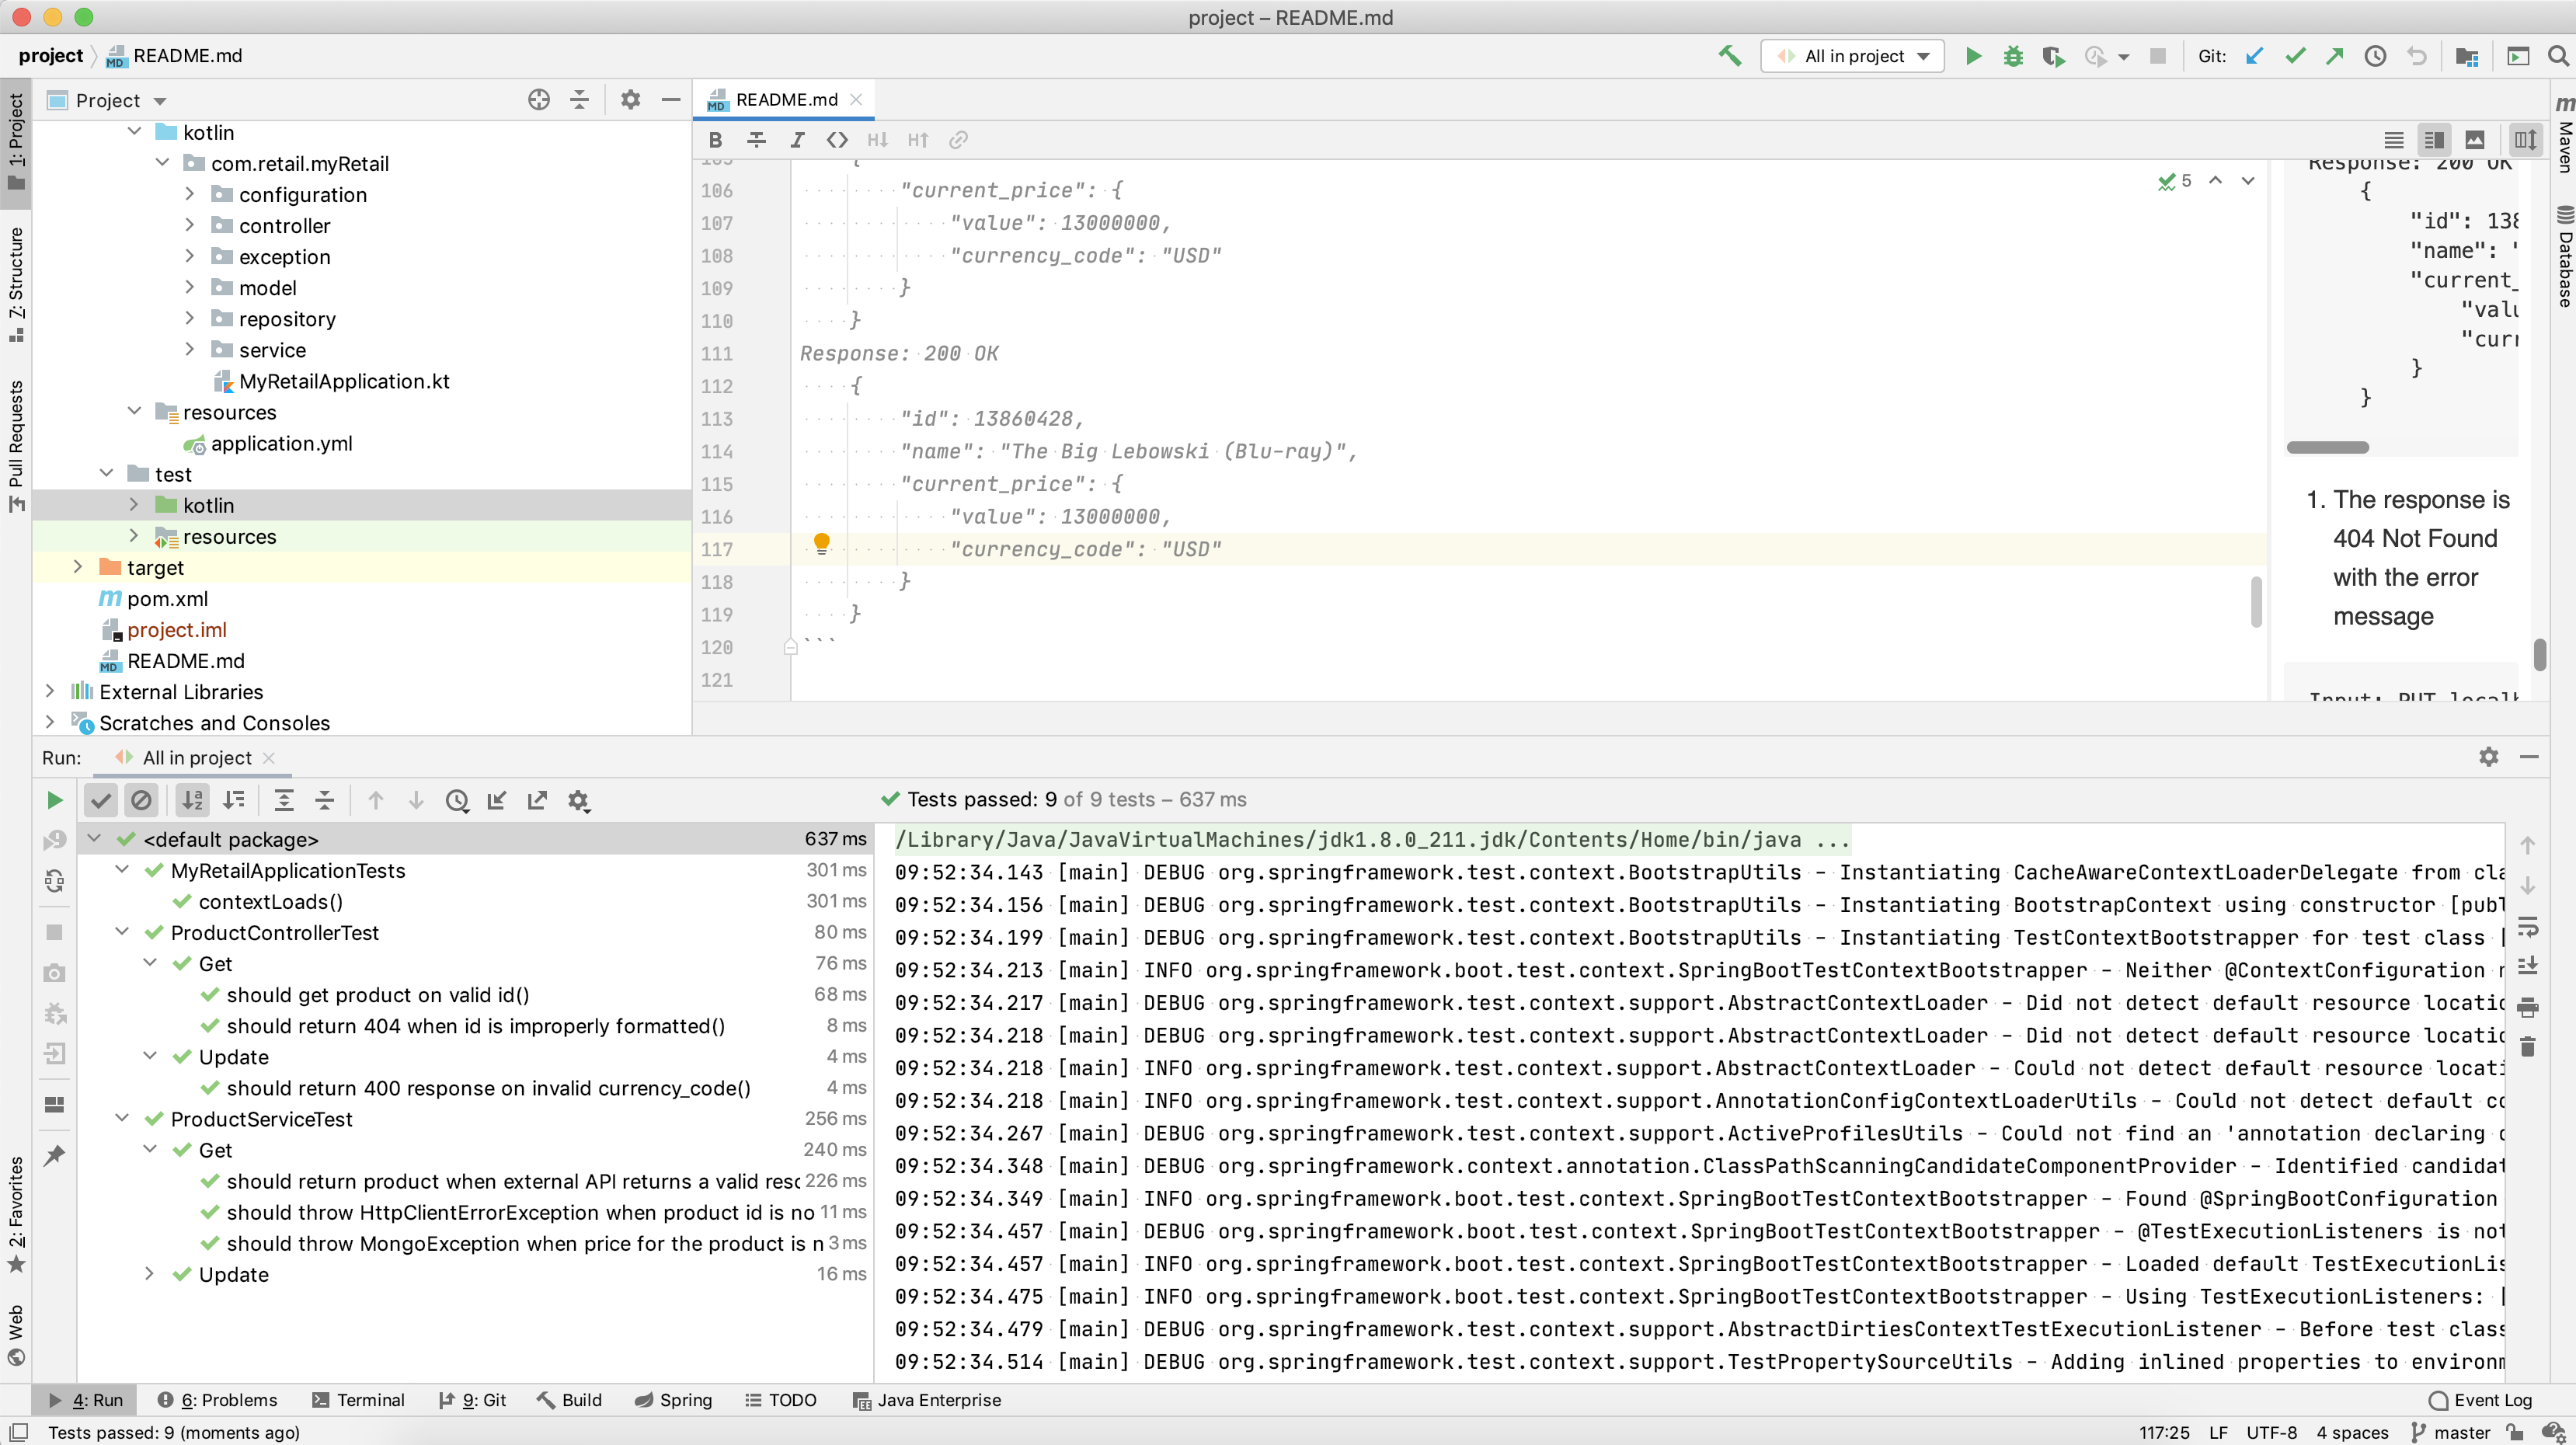Screen dimensions: 2576x1445
Task: Click the intention lightbulb on line 117
Action: [821, 543]
